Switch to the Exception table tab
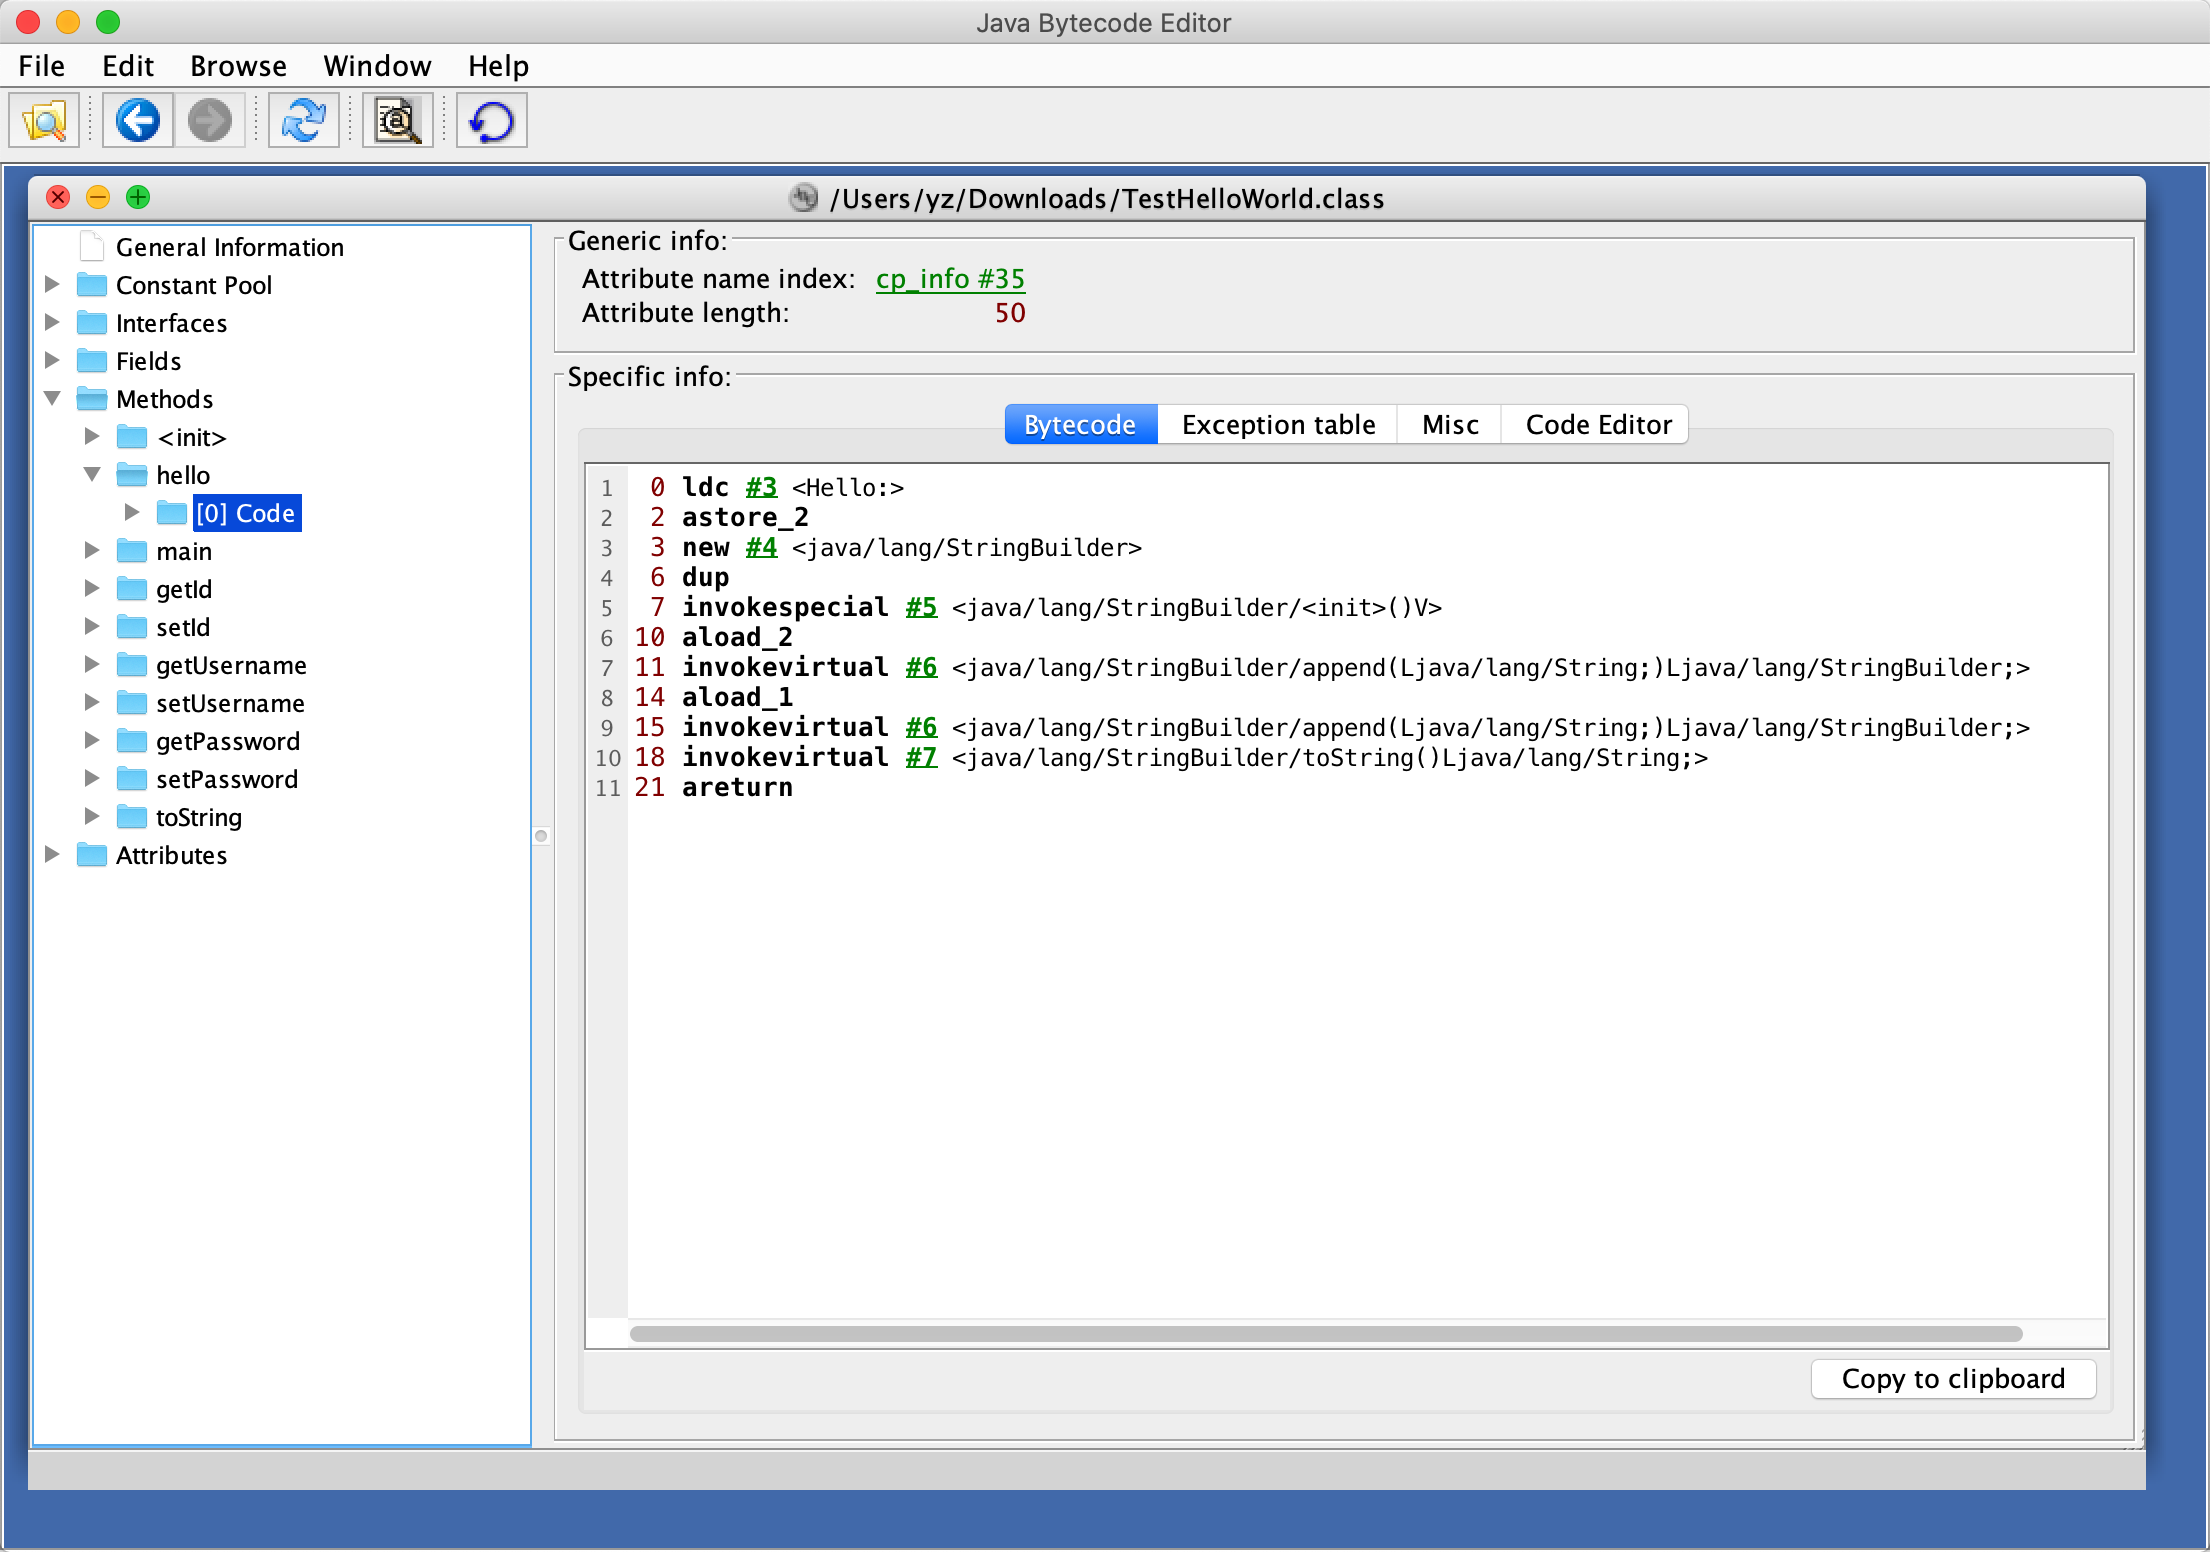Screen dimensions: 2210x1552 point(1277,425)
